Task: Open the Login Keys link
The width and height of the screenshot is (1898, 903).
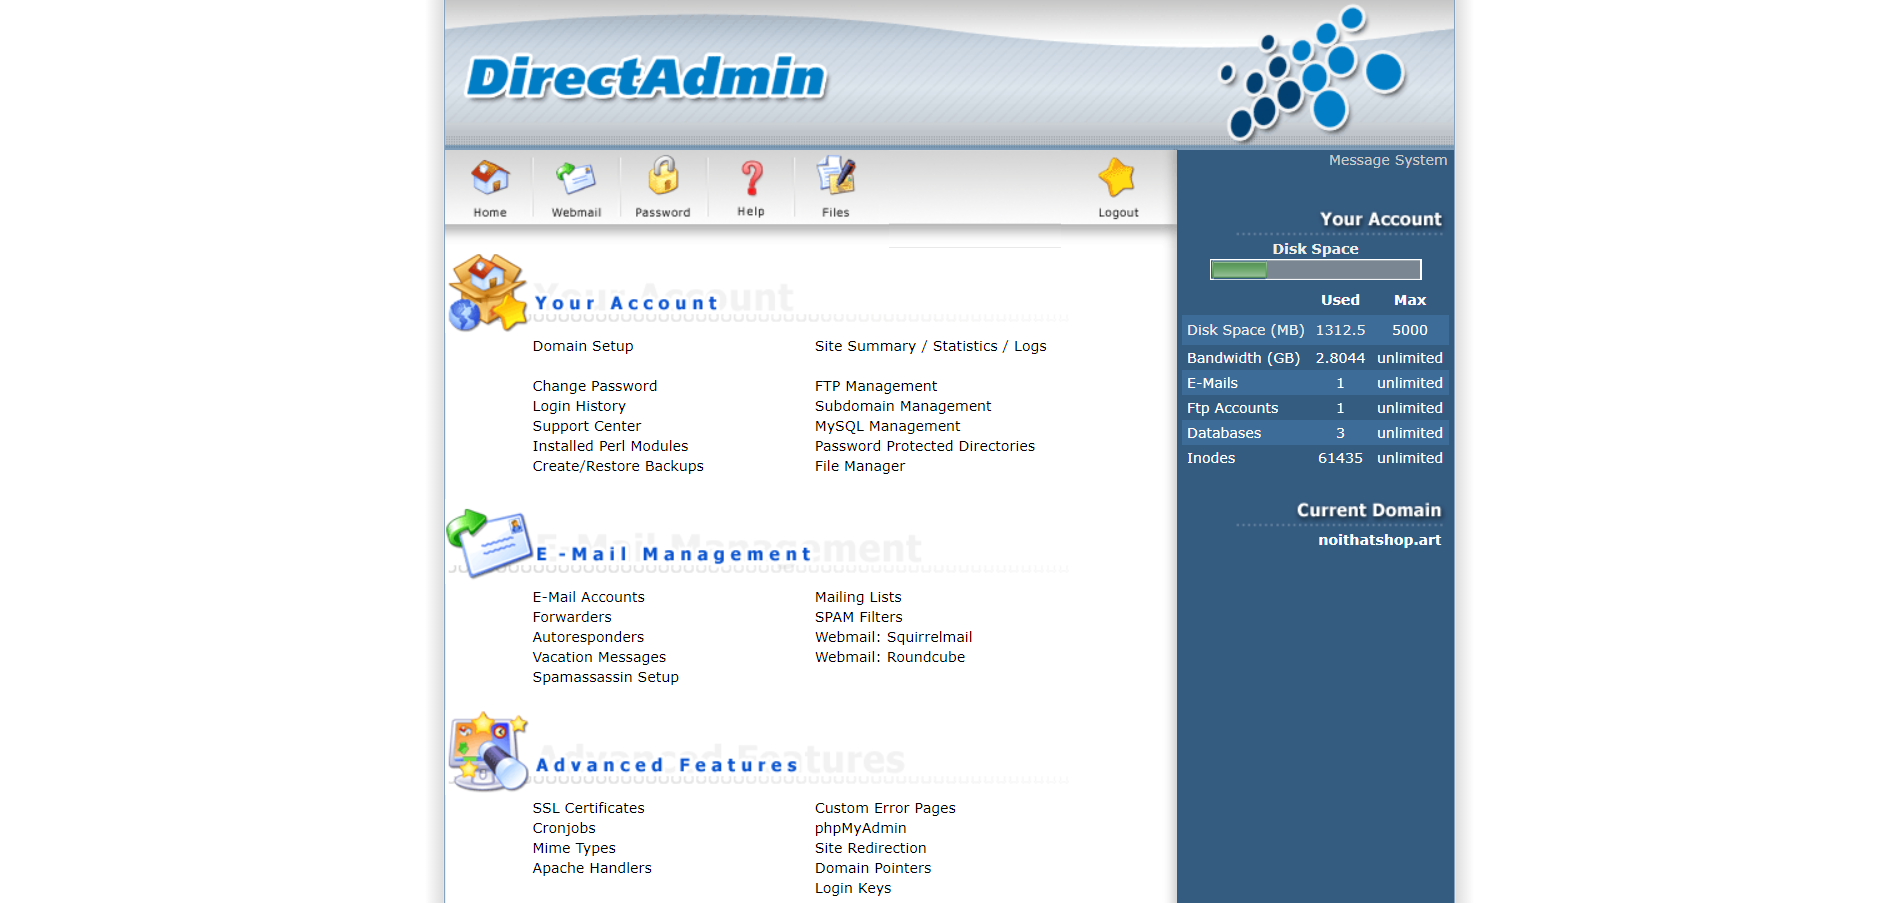Action: tap(853, 888)
